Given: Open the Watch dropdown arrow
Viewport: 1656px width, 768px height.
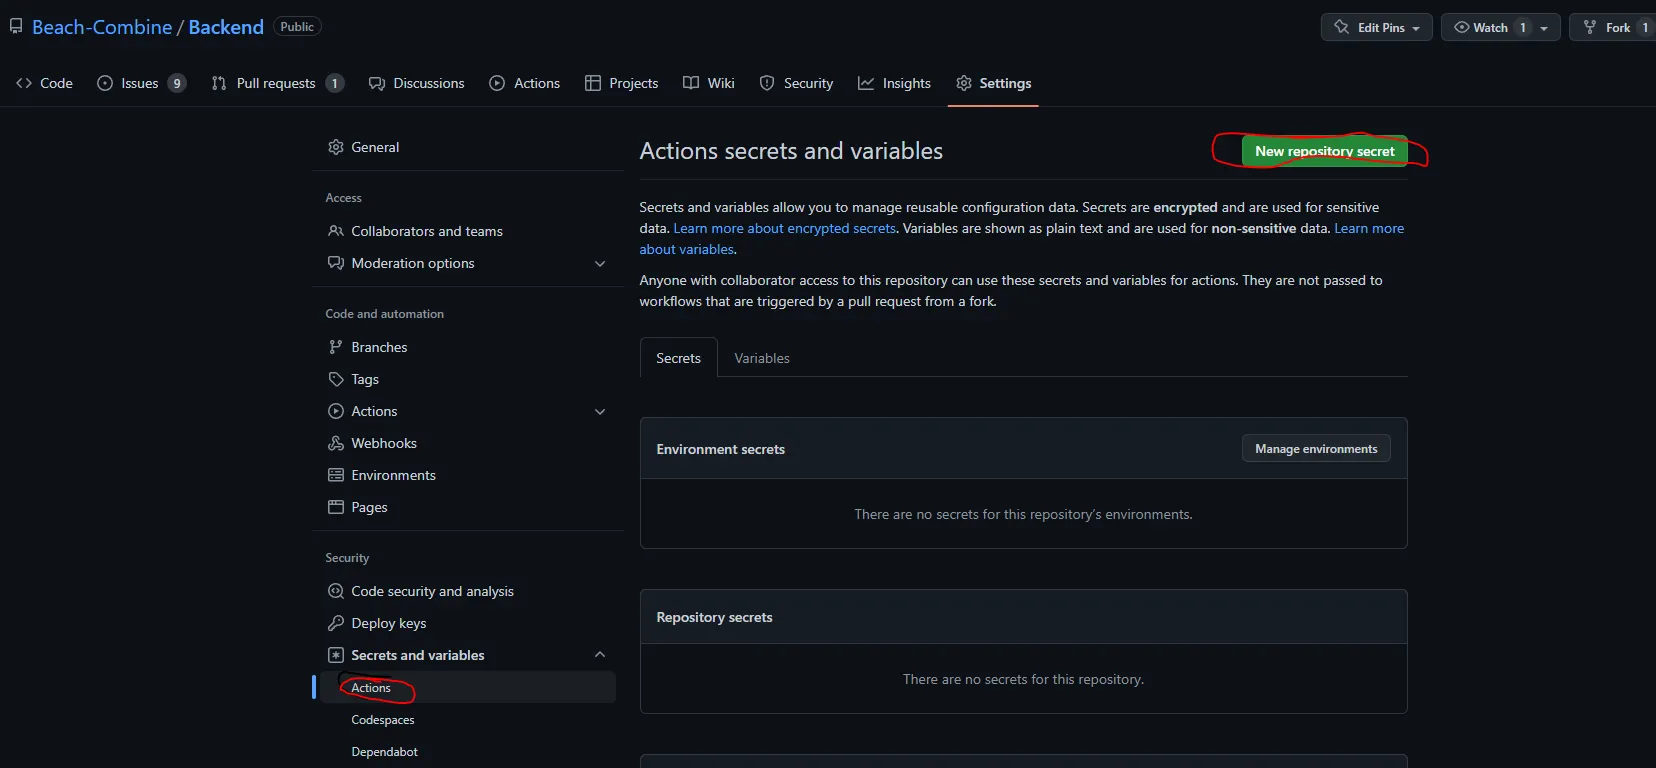Looking at the screenshot, I should point(1544,28).
